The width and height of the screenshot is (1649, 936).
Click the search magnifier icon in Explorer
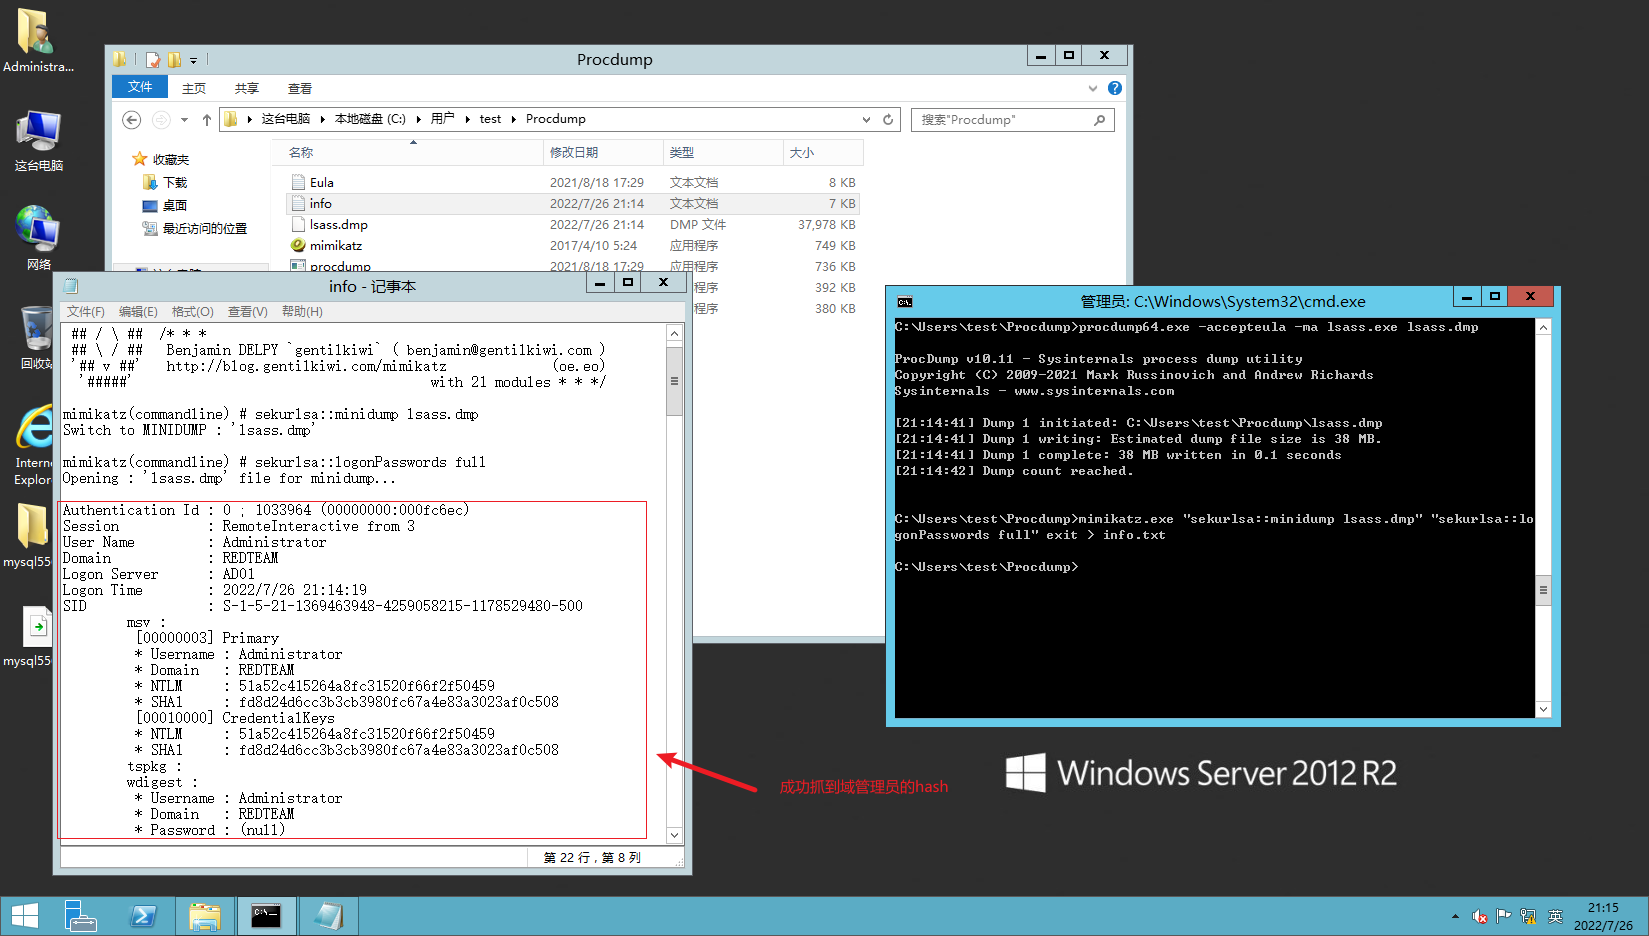tap(1100, 120)
